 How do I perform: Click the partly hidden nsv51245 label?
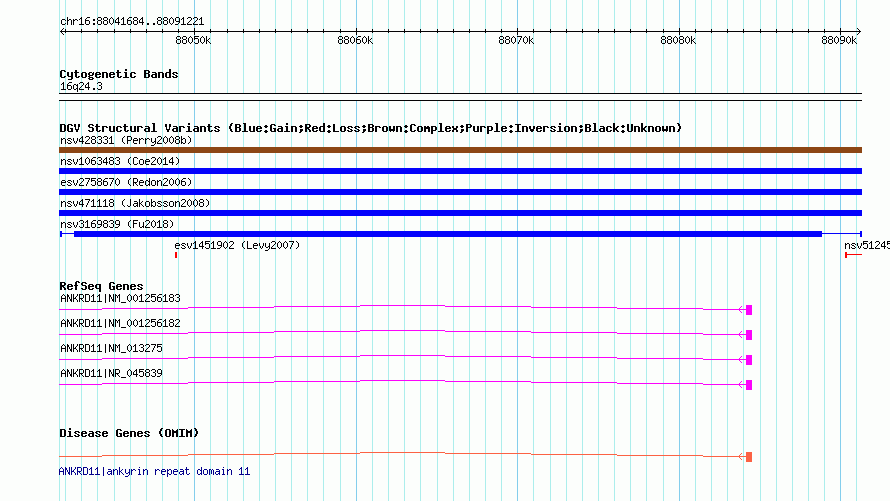click(867, 245)
